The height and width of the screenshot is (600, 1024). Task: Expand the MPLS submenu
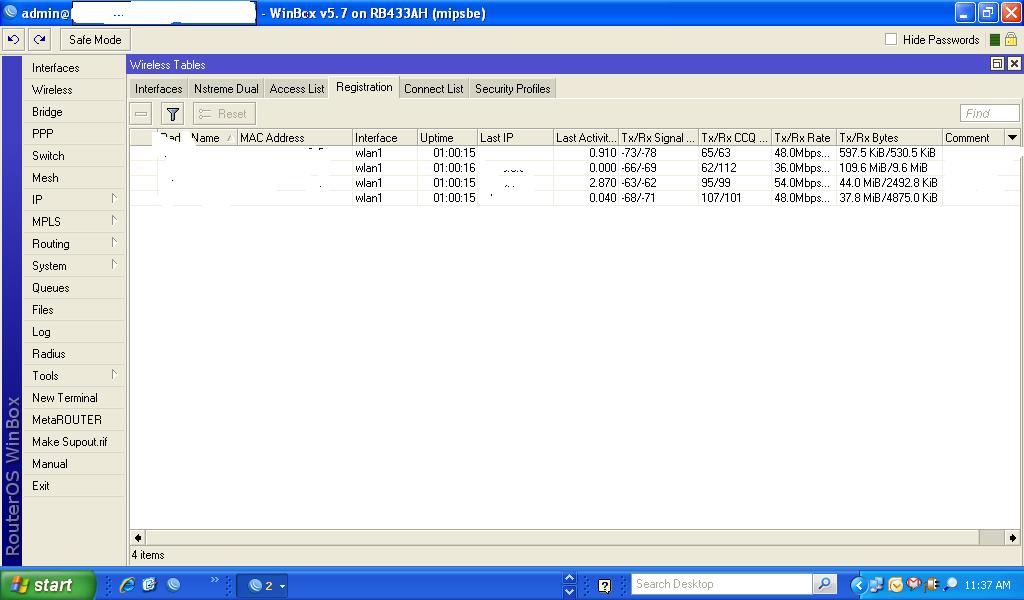click(x=114, y=220)
